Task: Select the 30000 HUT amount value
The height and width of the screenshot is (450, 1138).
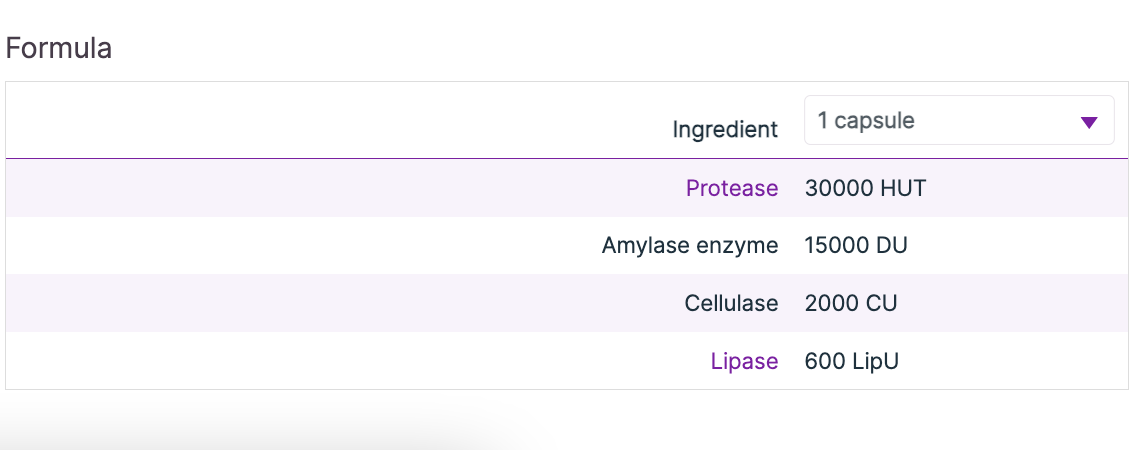Action: (865, 188)
